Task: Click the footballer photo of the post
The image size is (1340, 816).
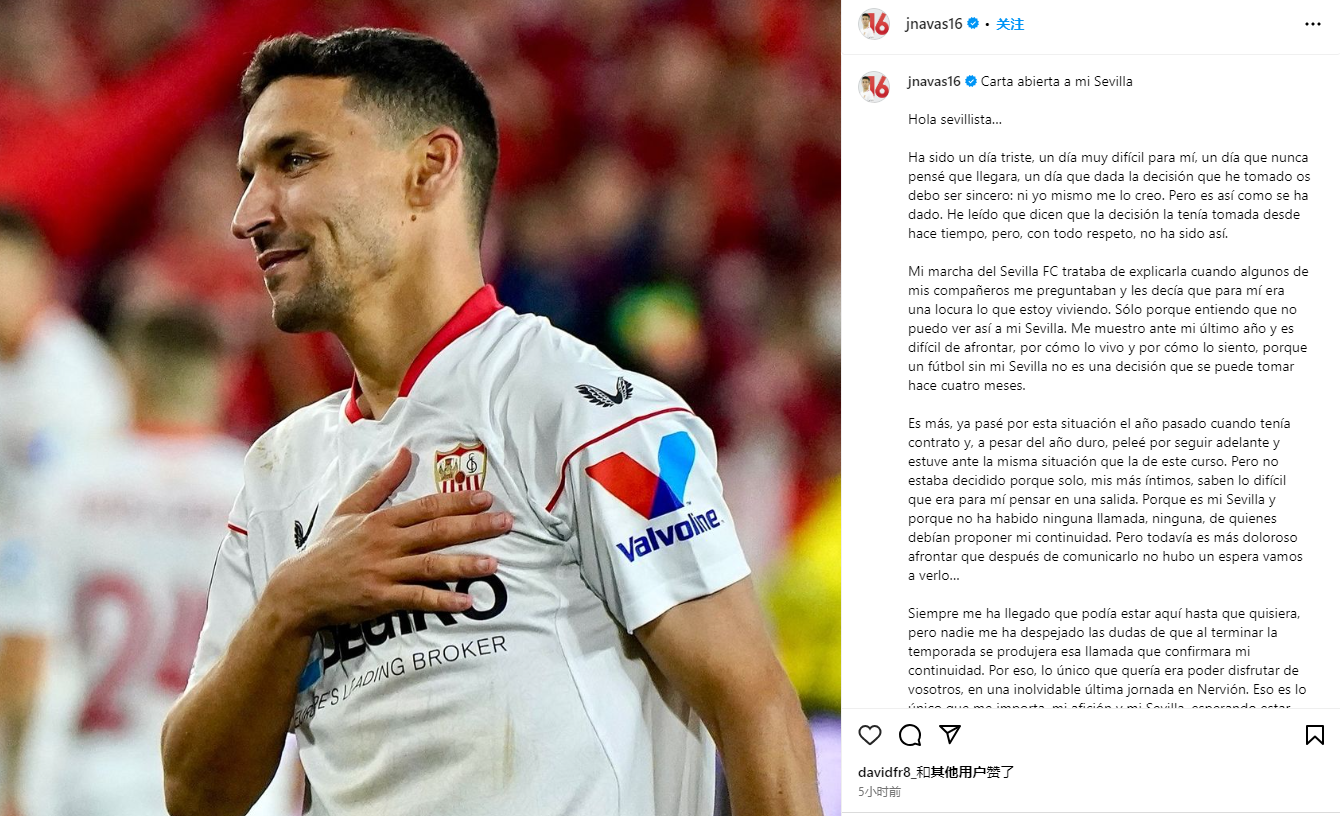Action: (x=420, y=408)
